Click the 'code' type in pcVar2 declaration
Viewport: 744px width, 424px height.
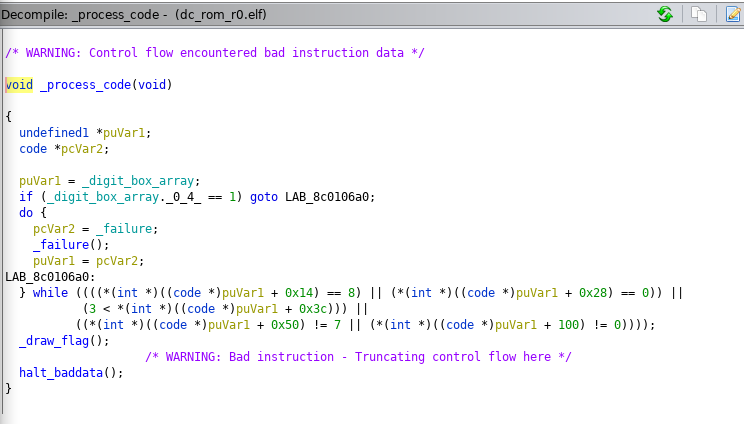pyautogui.click(x=33, y=149)
